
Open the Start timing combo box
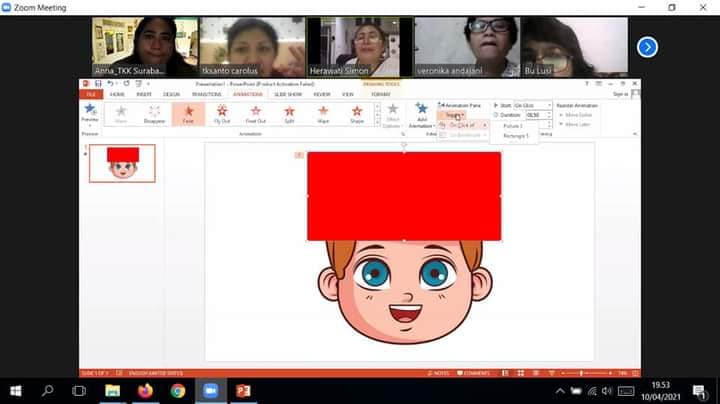coord(533,105)
